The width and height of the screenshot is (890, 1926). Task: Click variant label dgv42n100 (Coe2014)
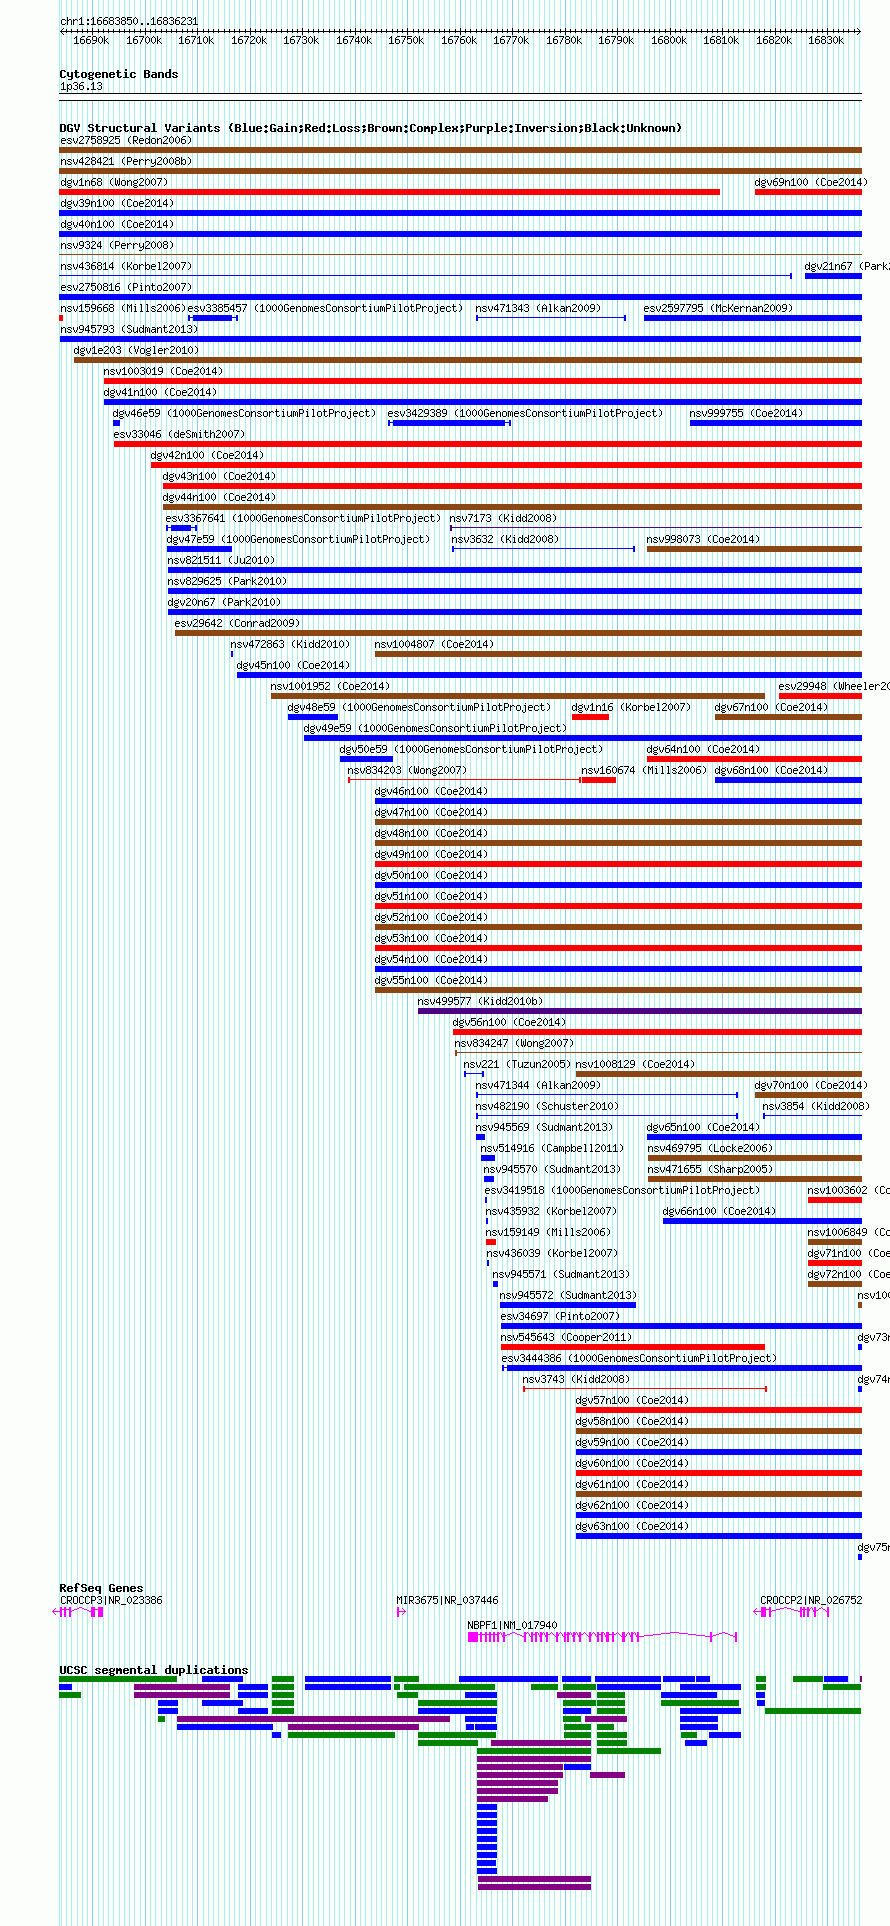(207, 455)
